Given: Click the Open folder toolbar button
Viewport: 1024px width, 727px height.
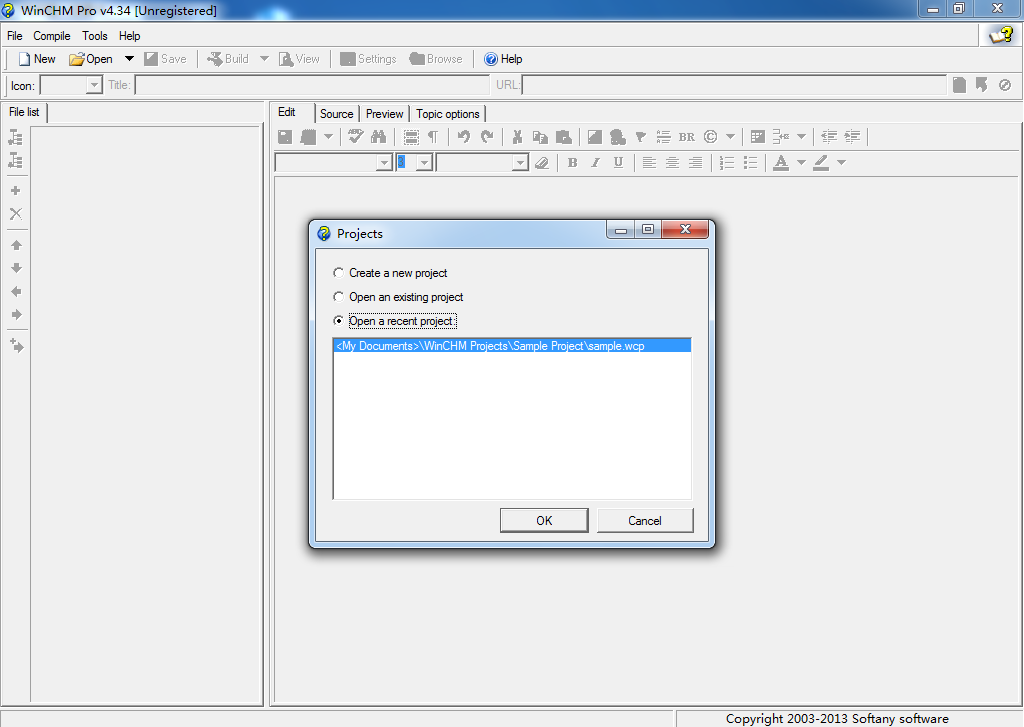Looking at the screenshot, I should pyautogui.click(x=91, y=59).
